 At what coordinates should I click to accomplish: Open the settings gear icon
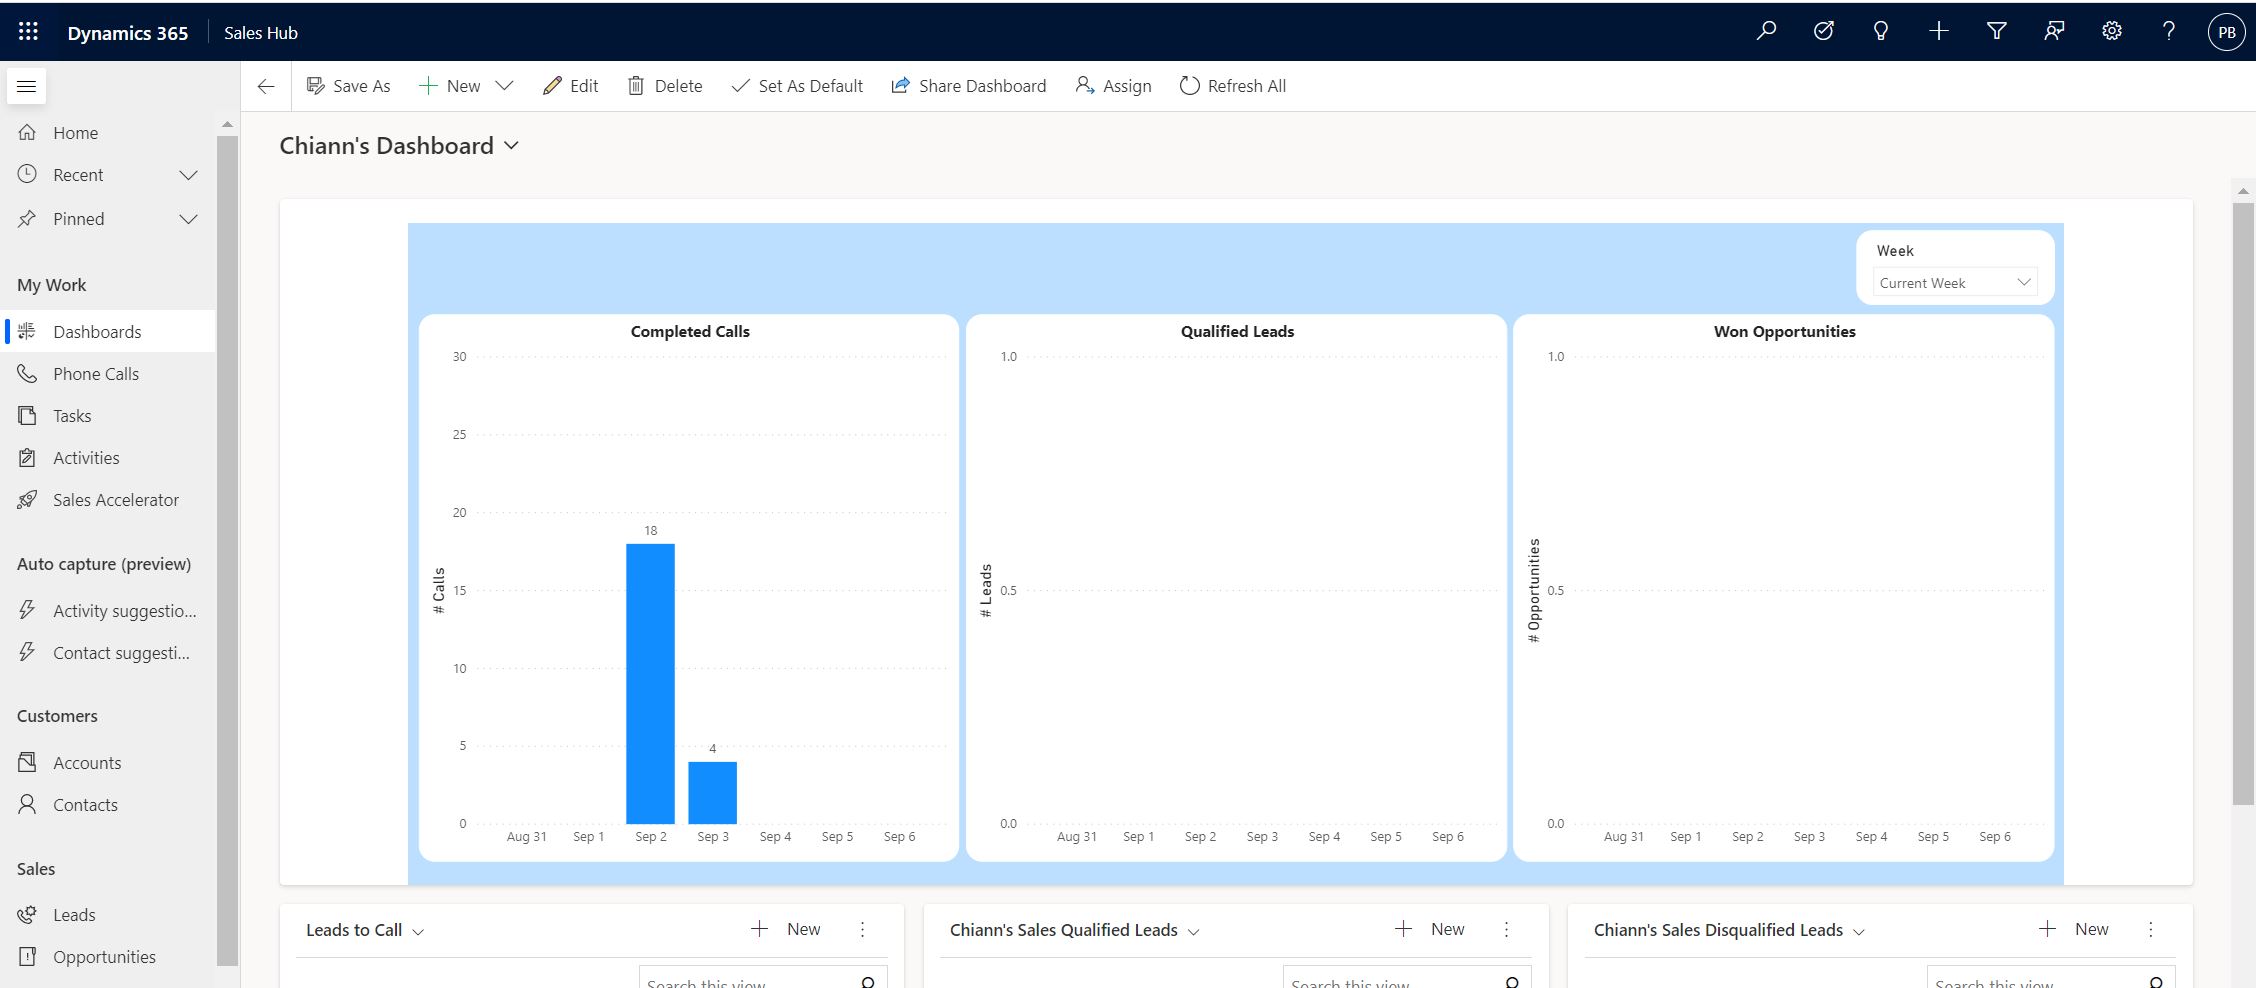[2112, 31]
